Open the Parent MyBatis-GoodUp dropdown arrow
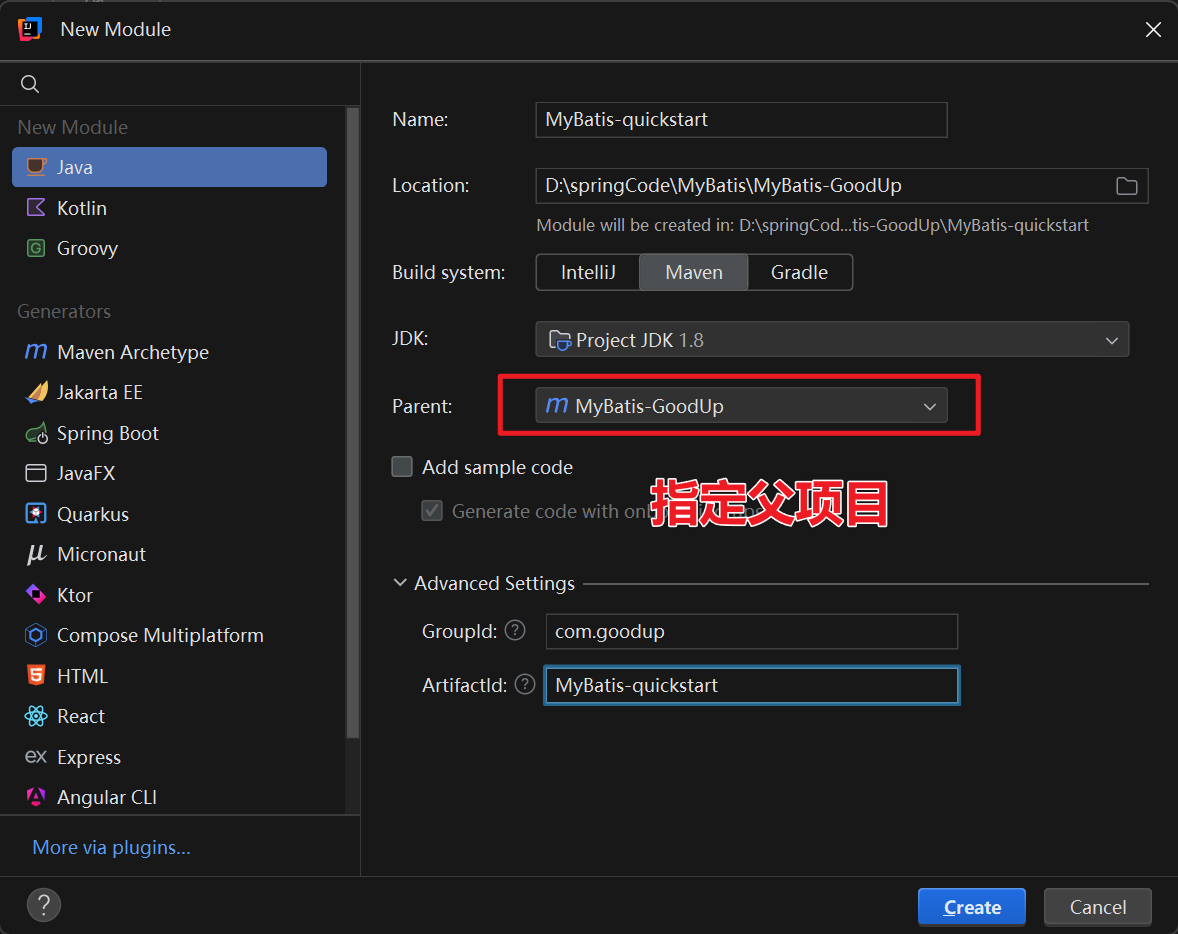 [929, 407]
